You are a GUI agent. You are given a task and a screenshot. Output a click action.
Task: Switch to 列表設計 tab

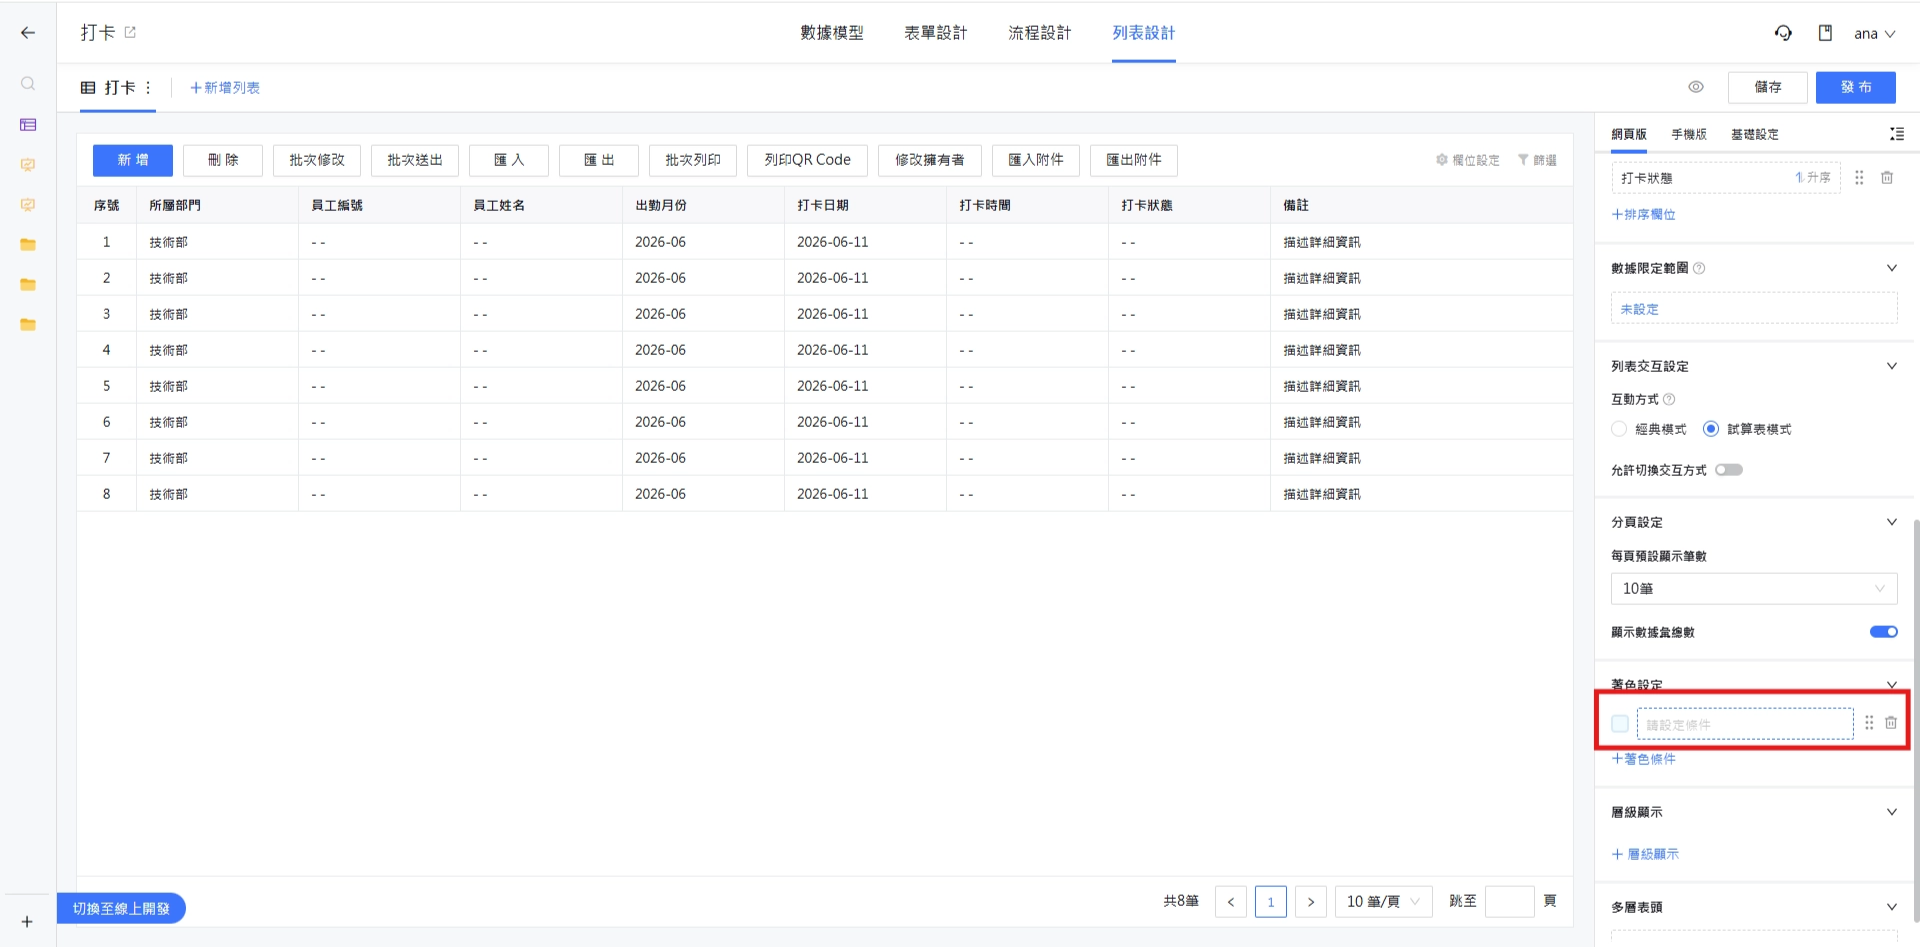click(x=1144, y=33)
